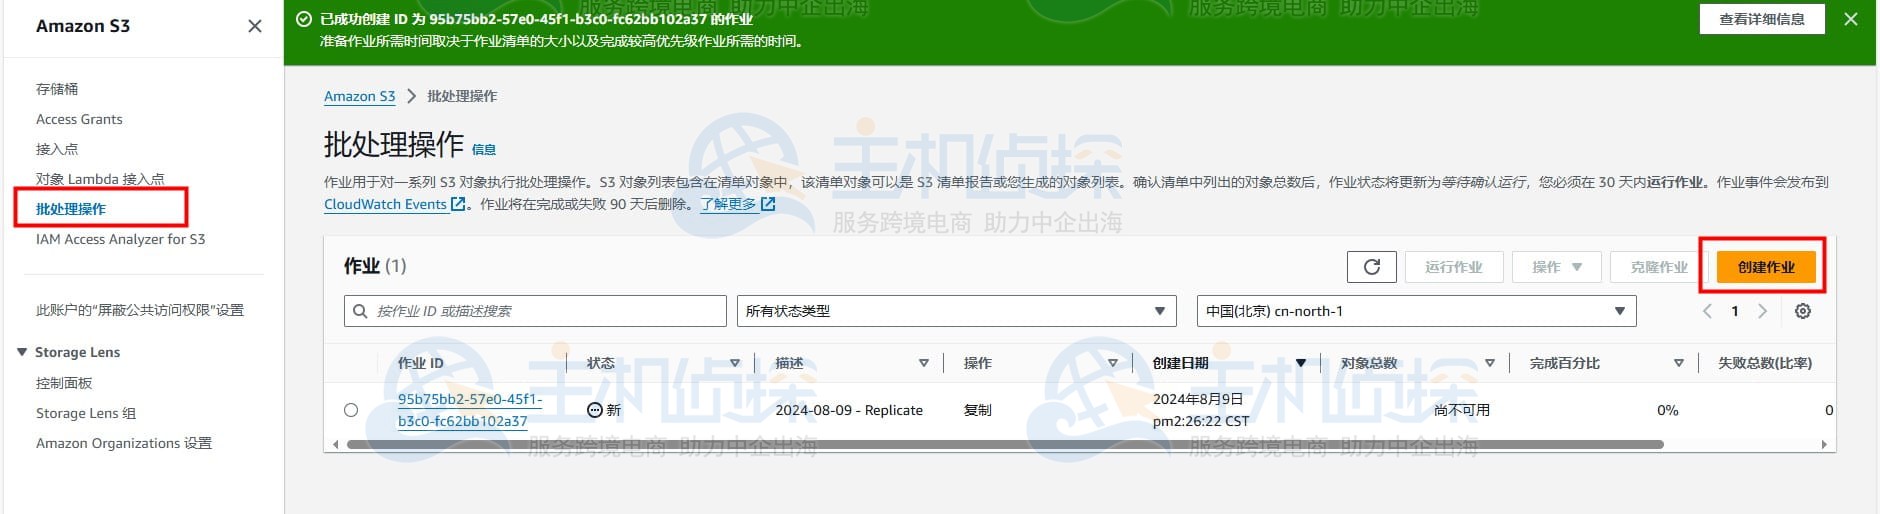Open Amazon S3 breadcrumb link
The image size is (1880, 514).
point(360,96)
